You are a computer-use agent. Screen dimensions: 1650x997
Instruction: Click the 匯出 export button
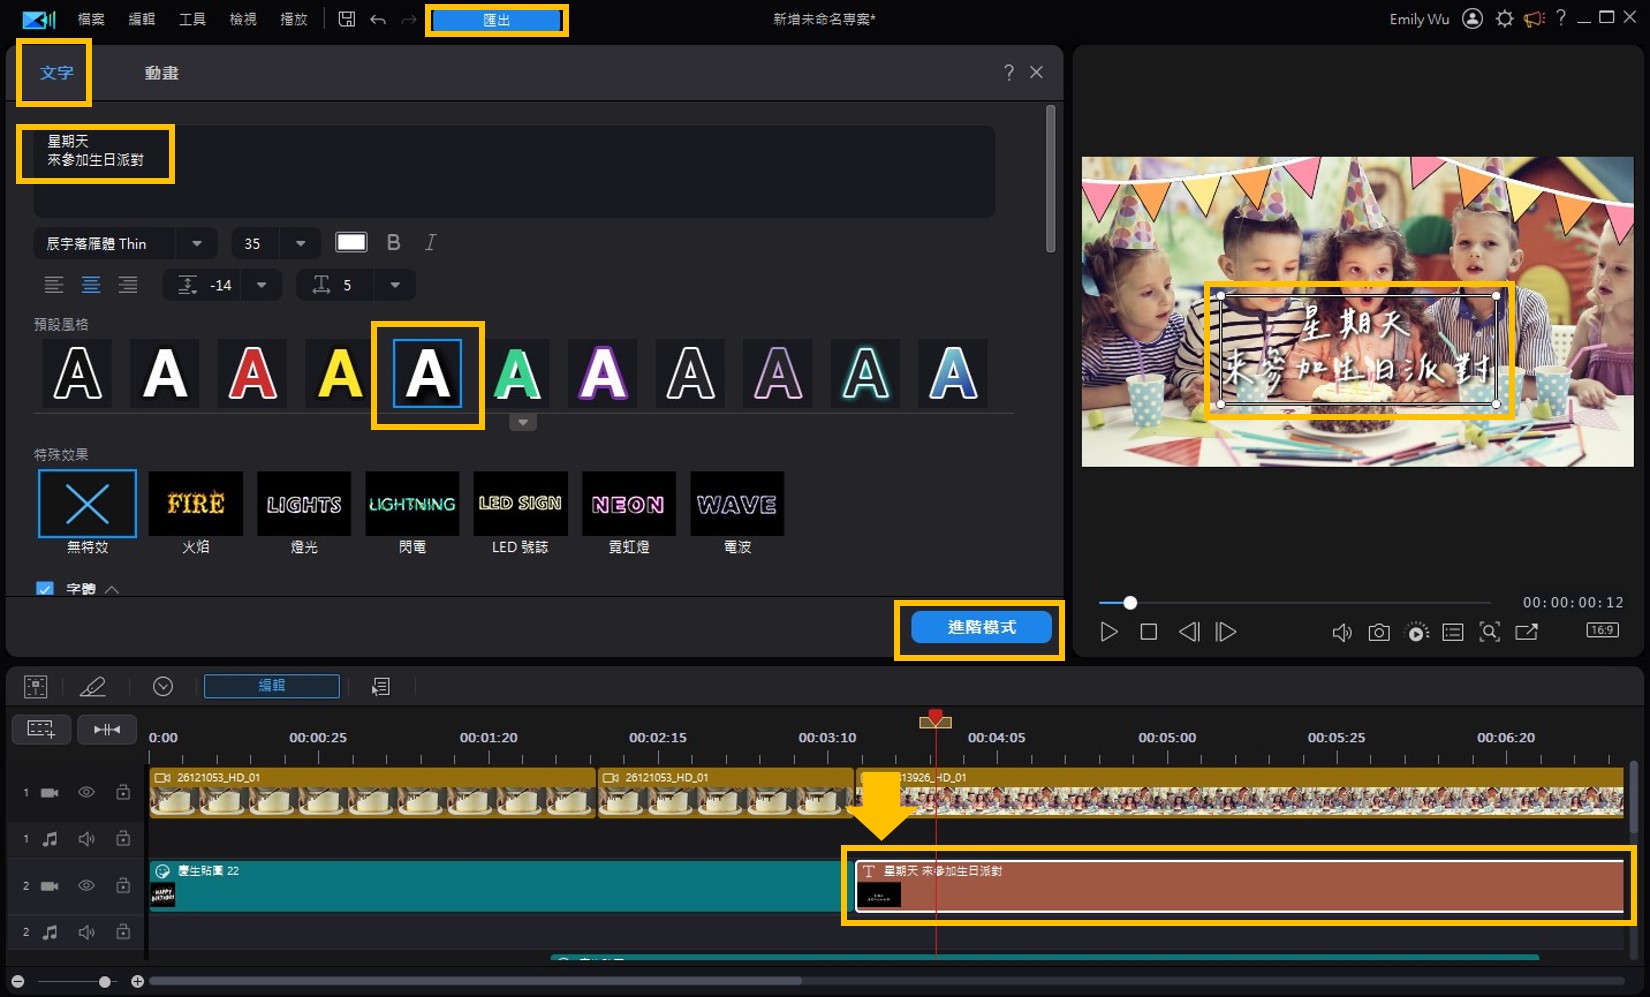496,20
